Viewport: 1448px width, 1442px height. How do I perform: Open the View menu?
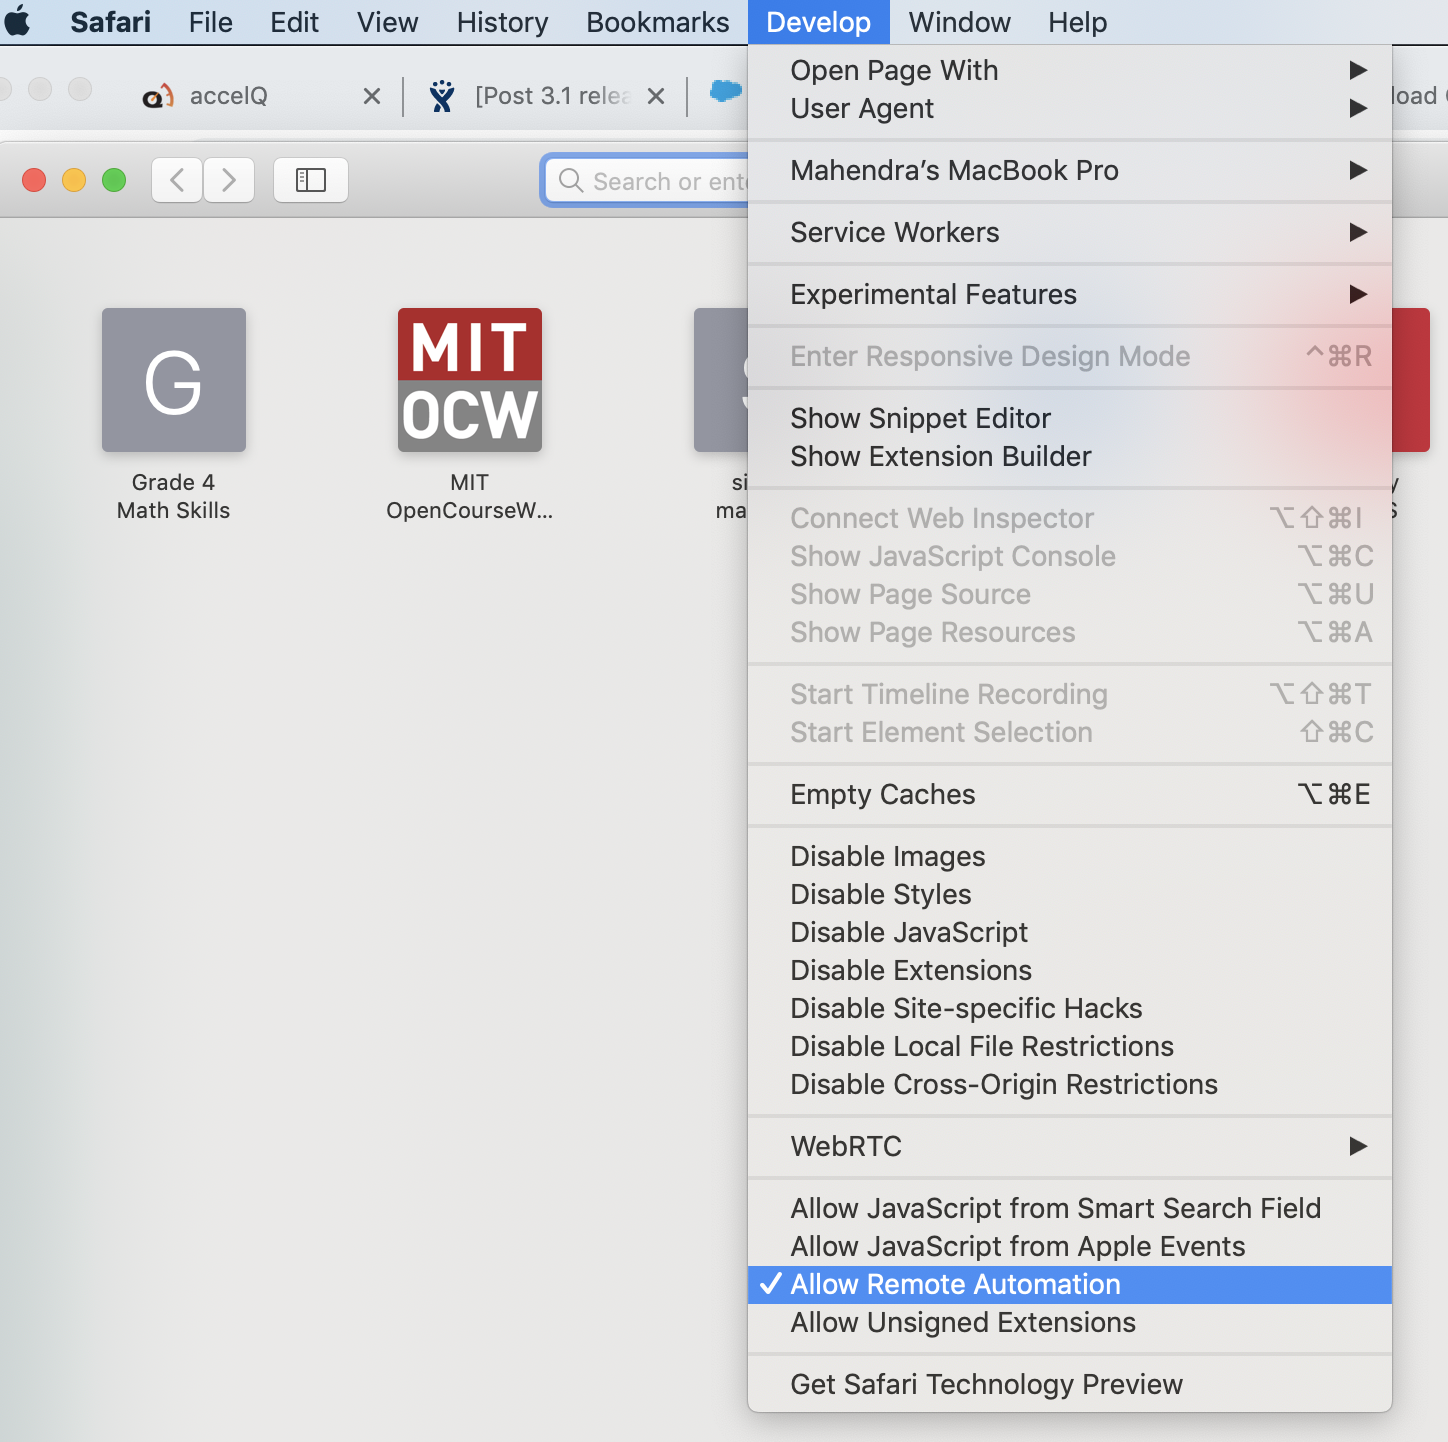point(387,22)
